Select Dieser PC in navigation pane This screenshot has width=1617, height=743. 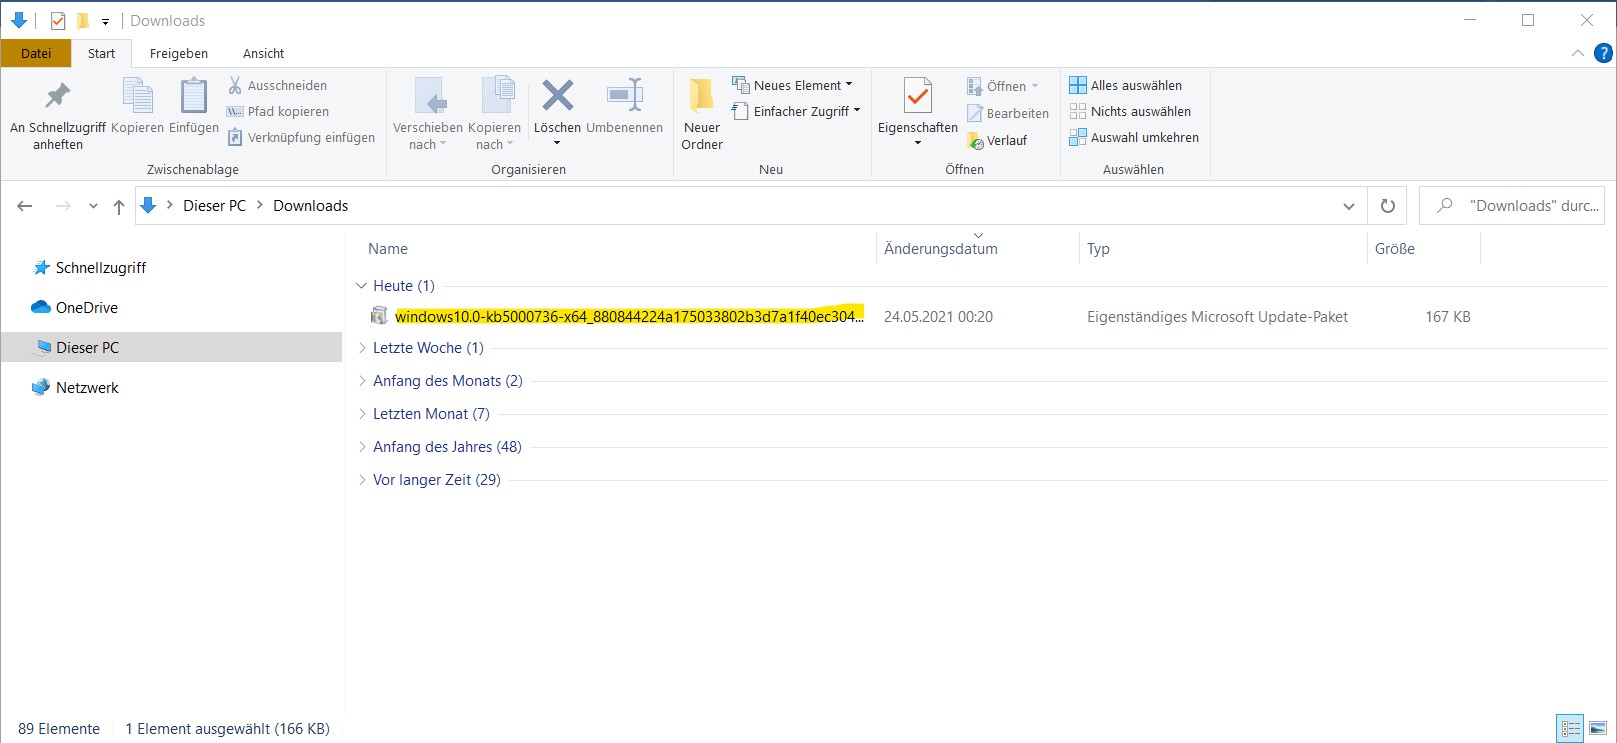(x=87, y=347)
